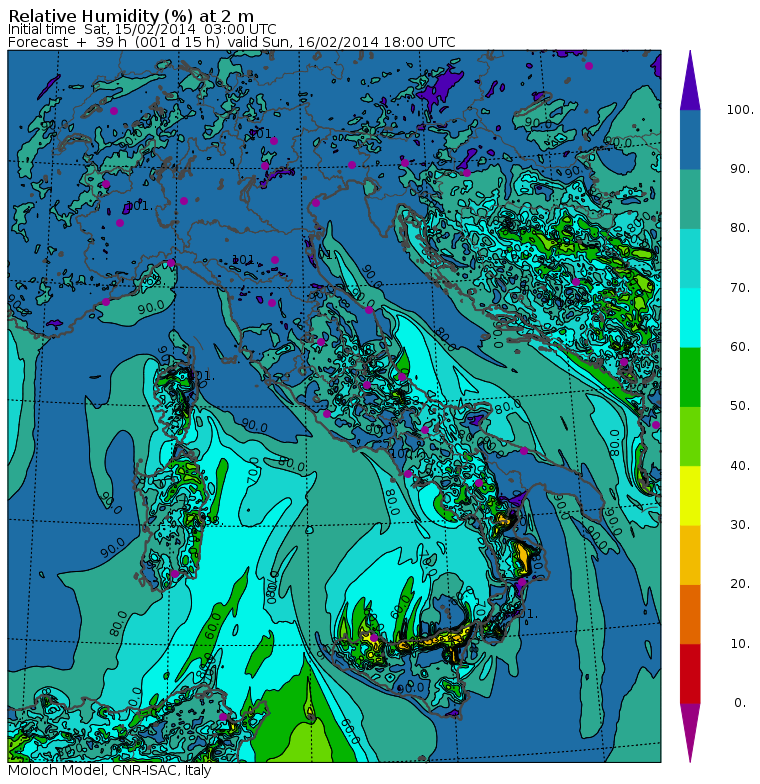Click the "10." colorbar label

click(740, 644)
